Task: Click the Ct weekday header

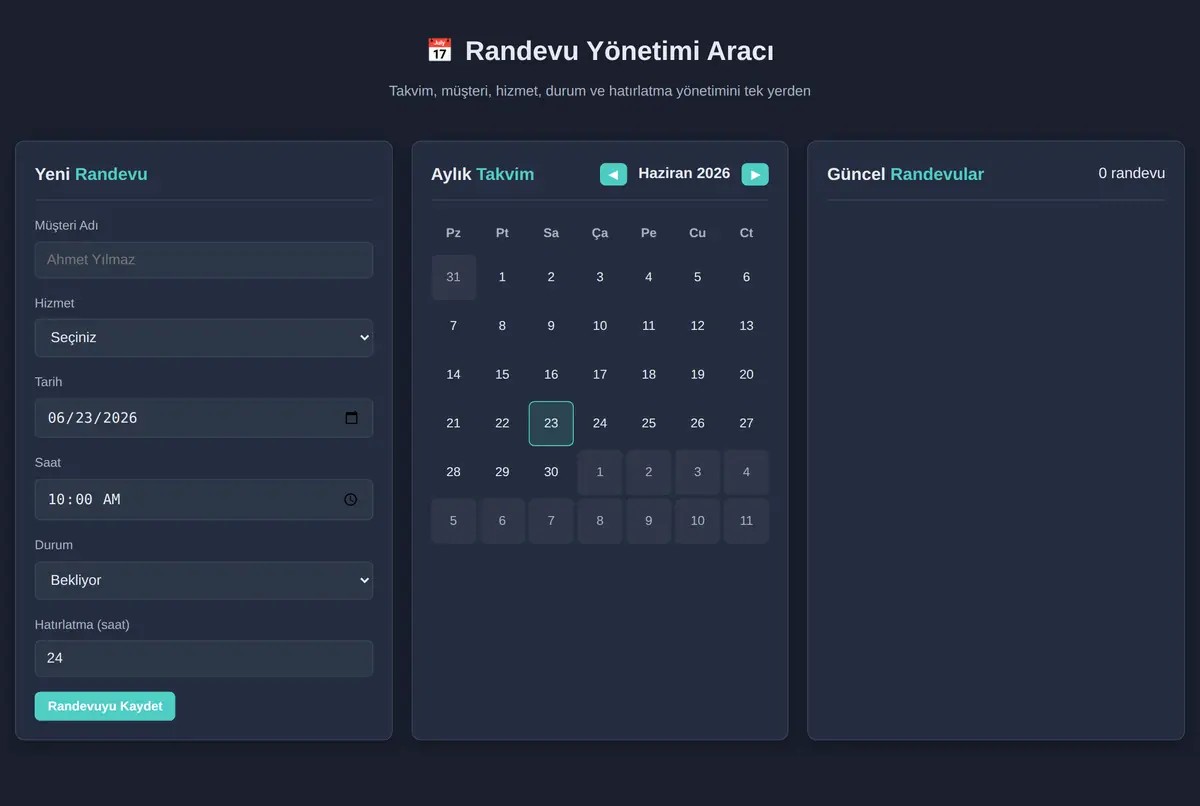Action: (x=746, y=233)
